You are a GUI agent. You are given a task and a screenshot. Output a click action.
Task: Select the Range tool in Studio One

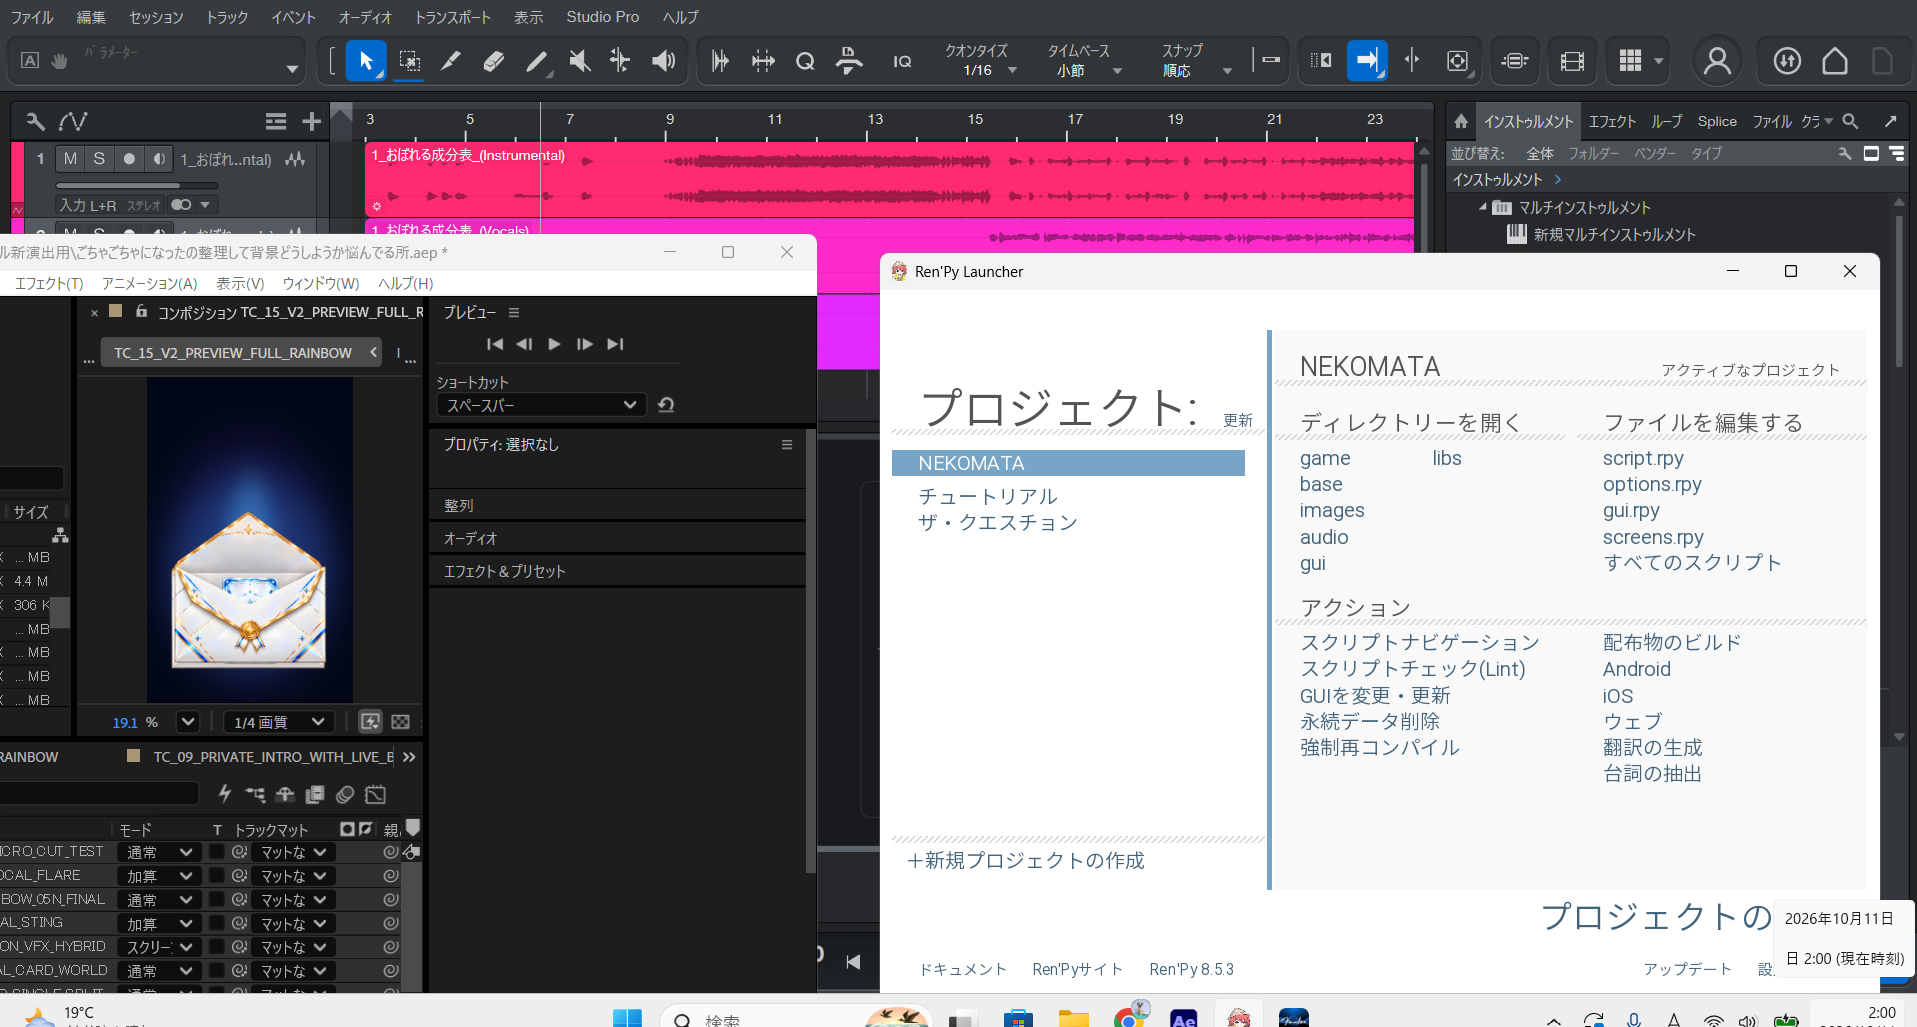point(409,61)
